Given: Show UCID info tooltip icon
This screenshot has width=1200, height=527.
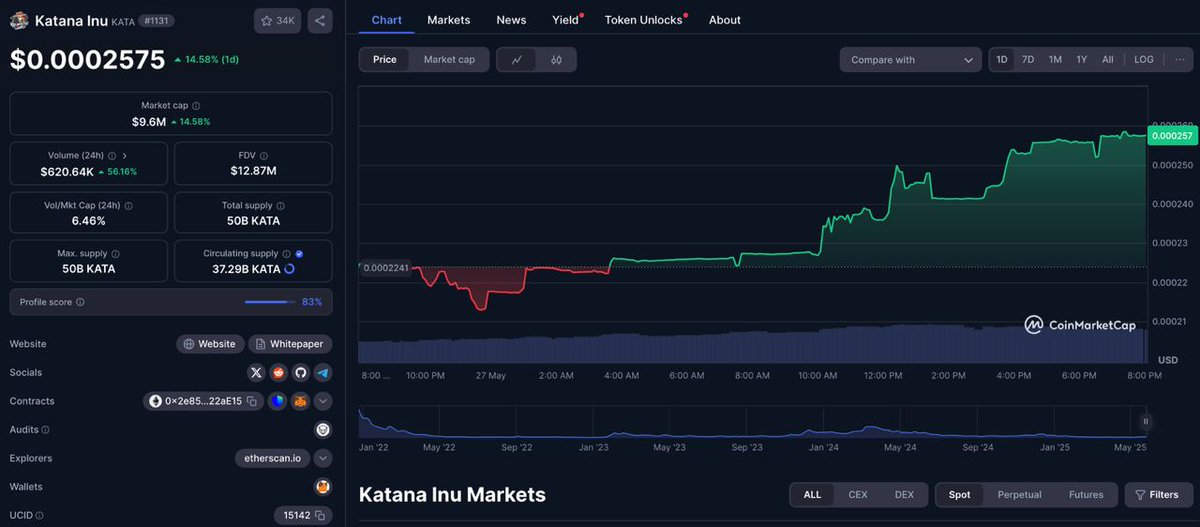Looking at the screenshot, I should point(42,515).
